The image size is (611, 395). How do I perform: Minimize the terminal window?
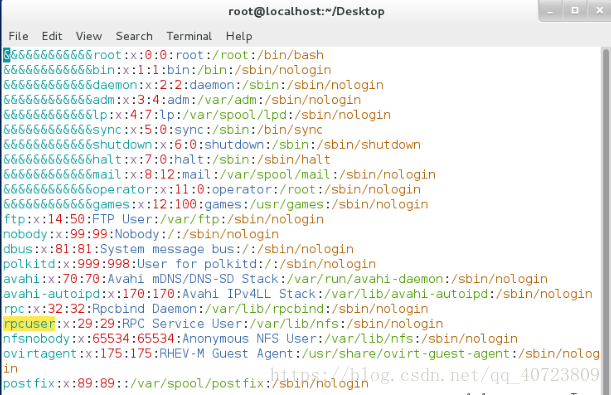click(x=550, y=11)
